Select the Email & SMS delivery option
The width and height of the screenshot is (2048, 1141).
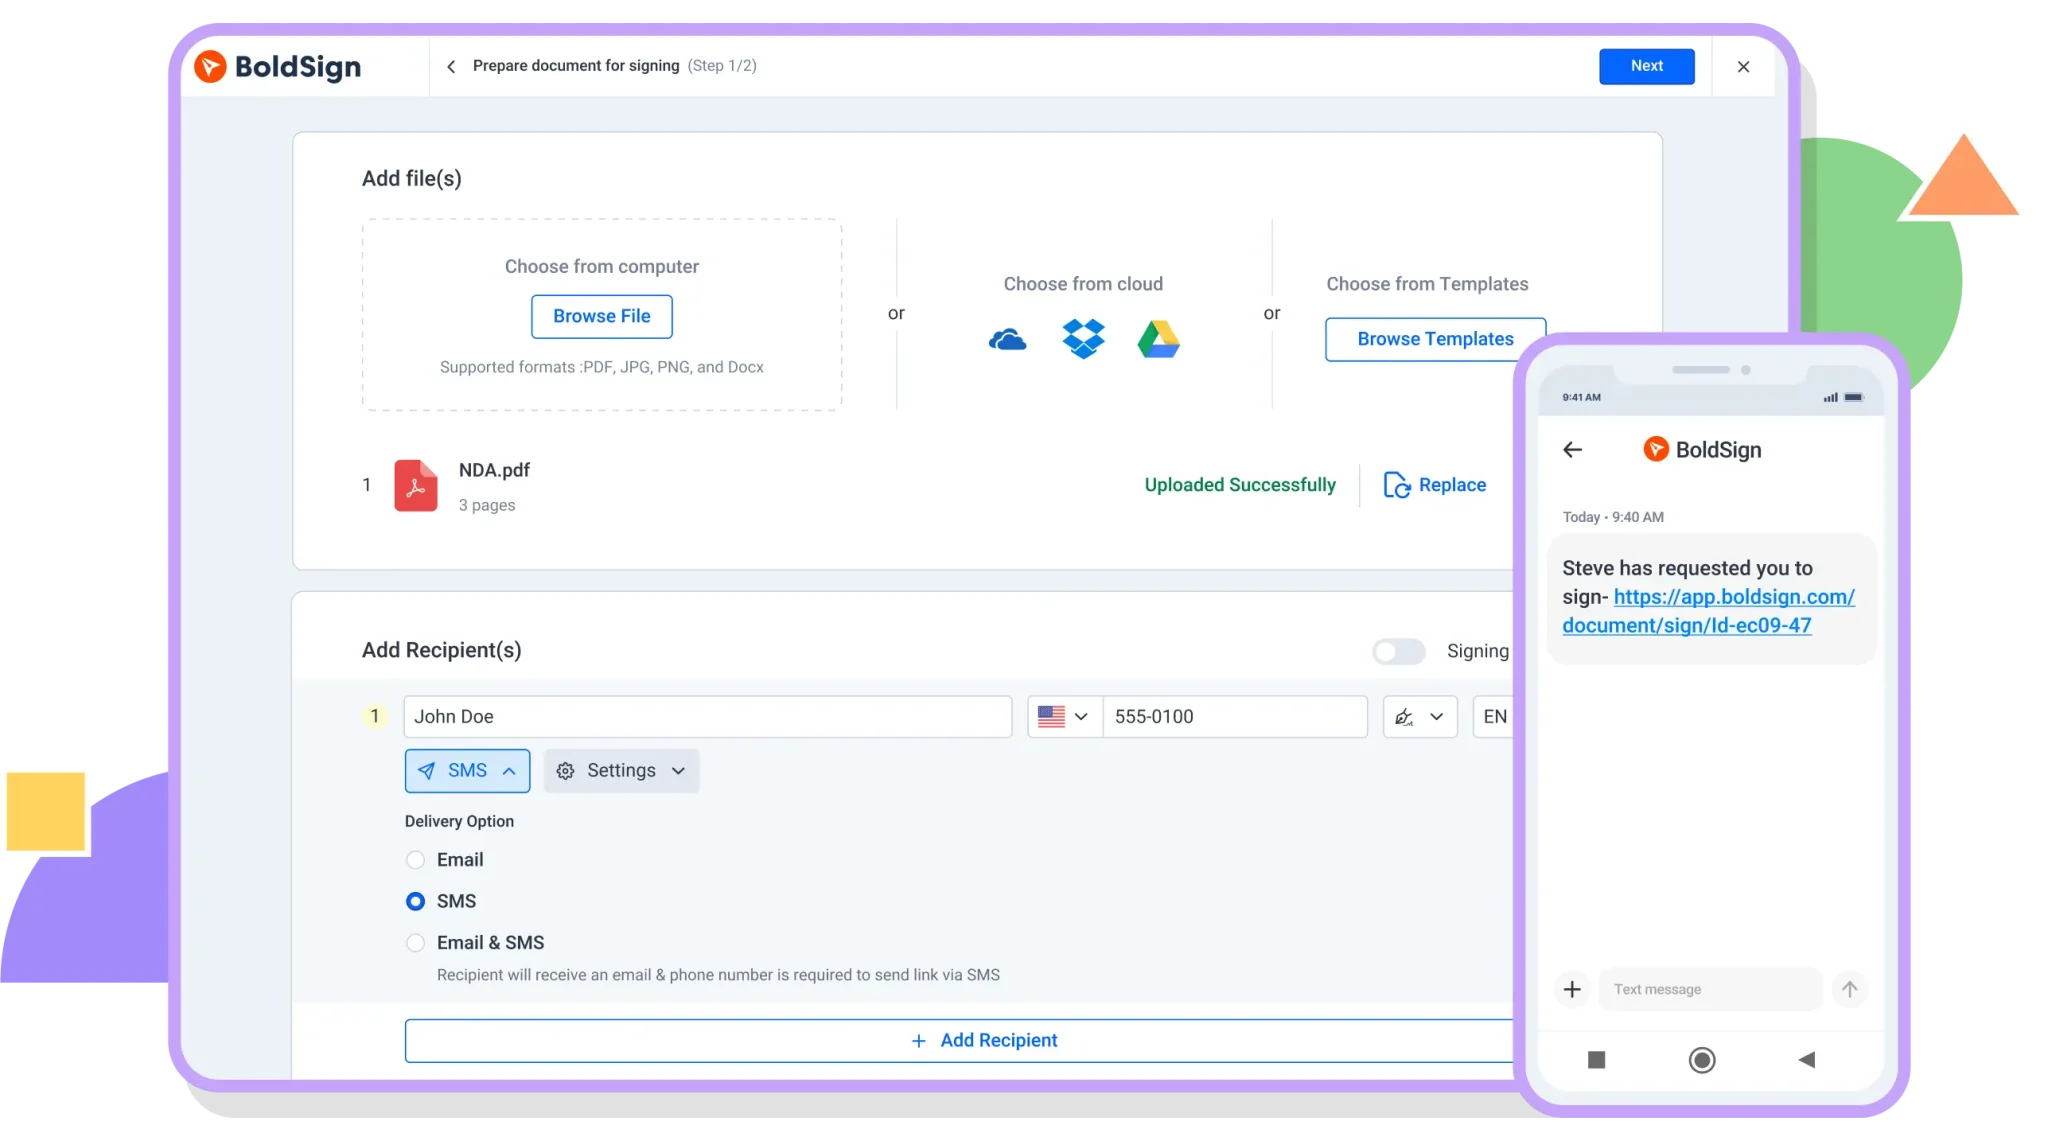pyautogui.click(x=415, y=943)
